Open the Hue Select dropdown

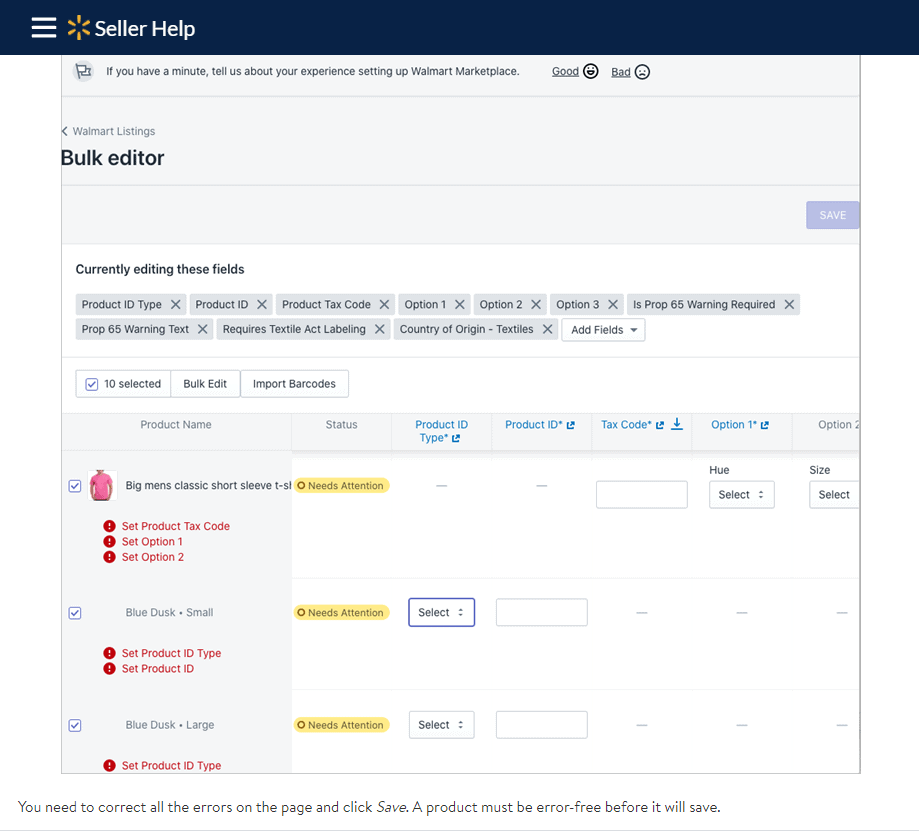click(x=741, y=494)
